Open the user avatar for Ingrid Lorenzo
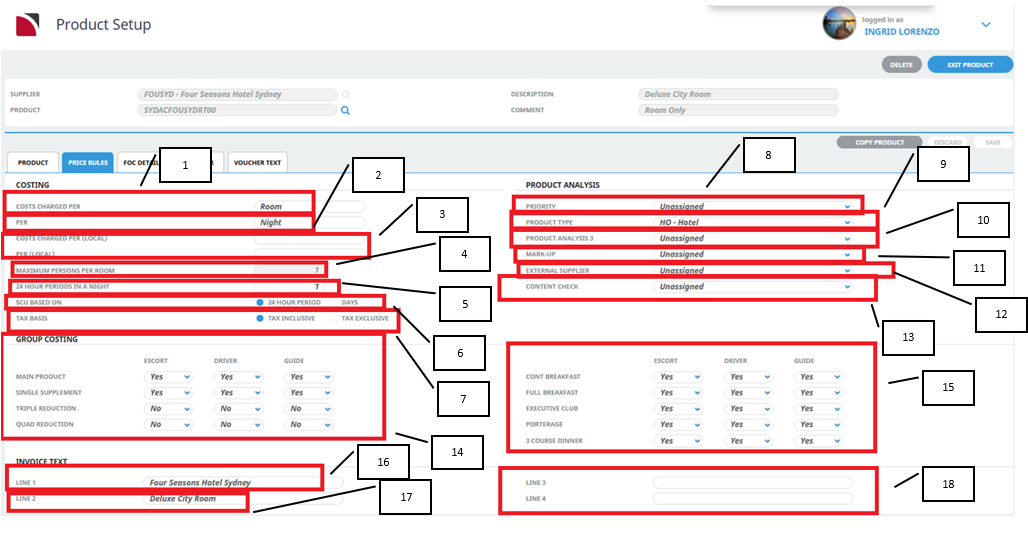Screen dimensions: 1028x547 click(839, 24)
